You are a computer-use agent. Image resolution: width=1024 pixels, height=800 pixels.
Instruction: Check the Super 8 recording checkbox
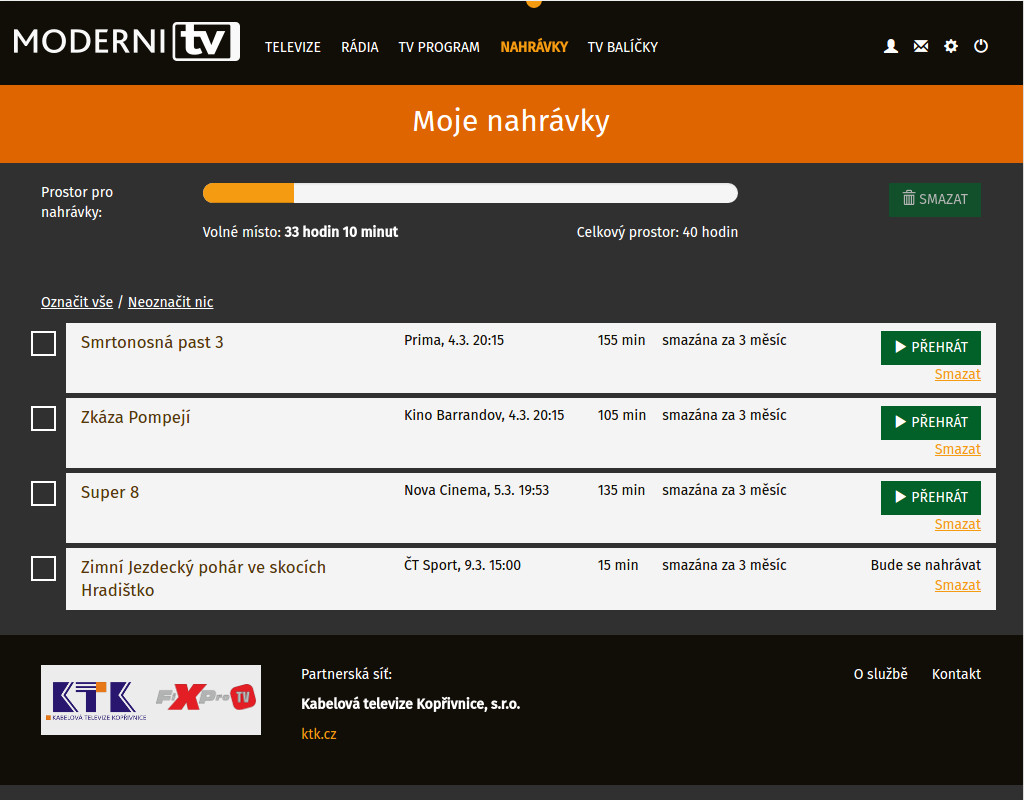click(x=43, y=494)
